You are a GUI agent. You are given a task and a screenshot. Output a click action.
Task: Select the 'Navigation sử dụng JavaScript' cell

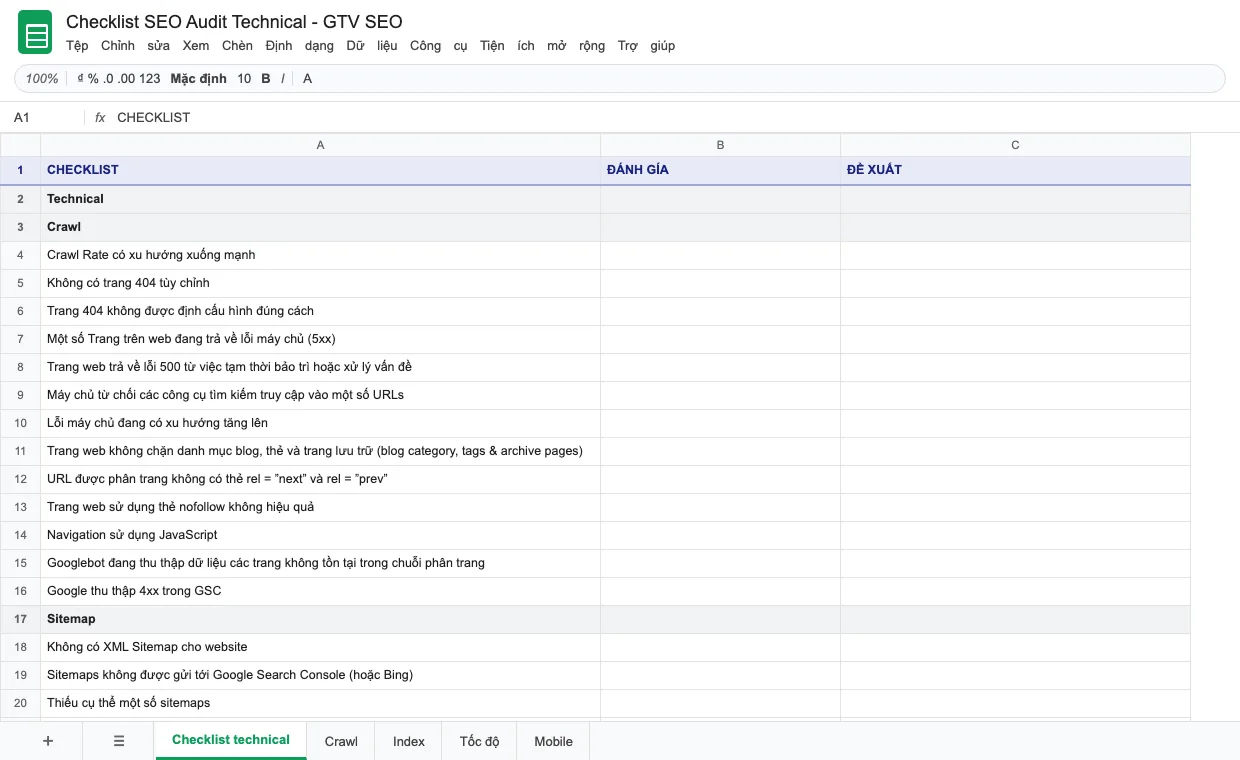point(320,535)
